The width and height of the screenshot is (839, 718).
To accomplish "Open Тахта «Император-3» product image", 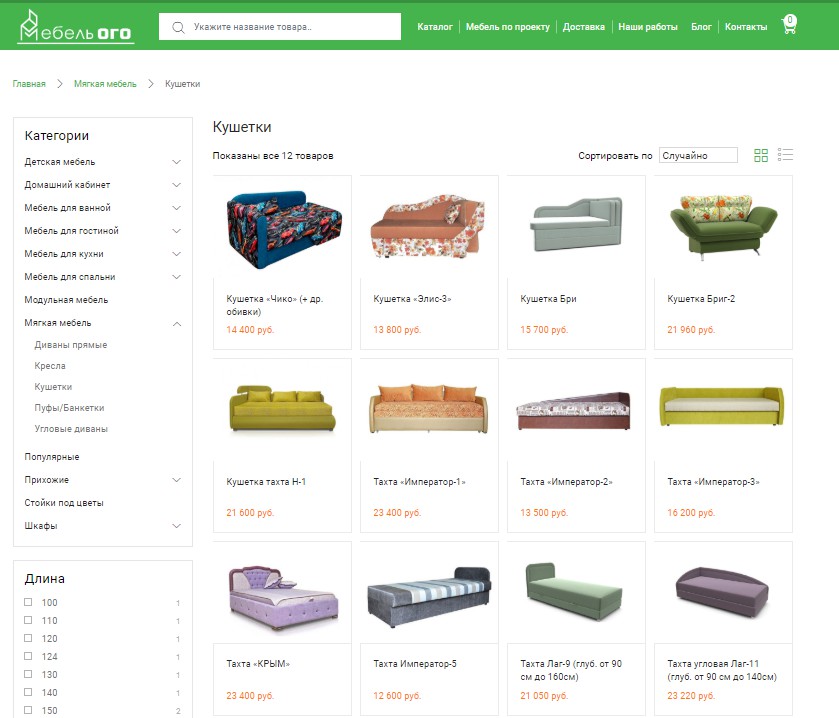I will coord(723,407).
